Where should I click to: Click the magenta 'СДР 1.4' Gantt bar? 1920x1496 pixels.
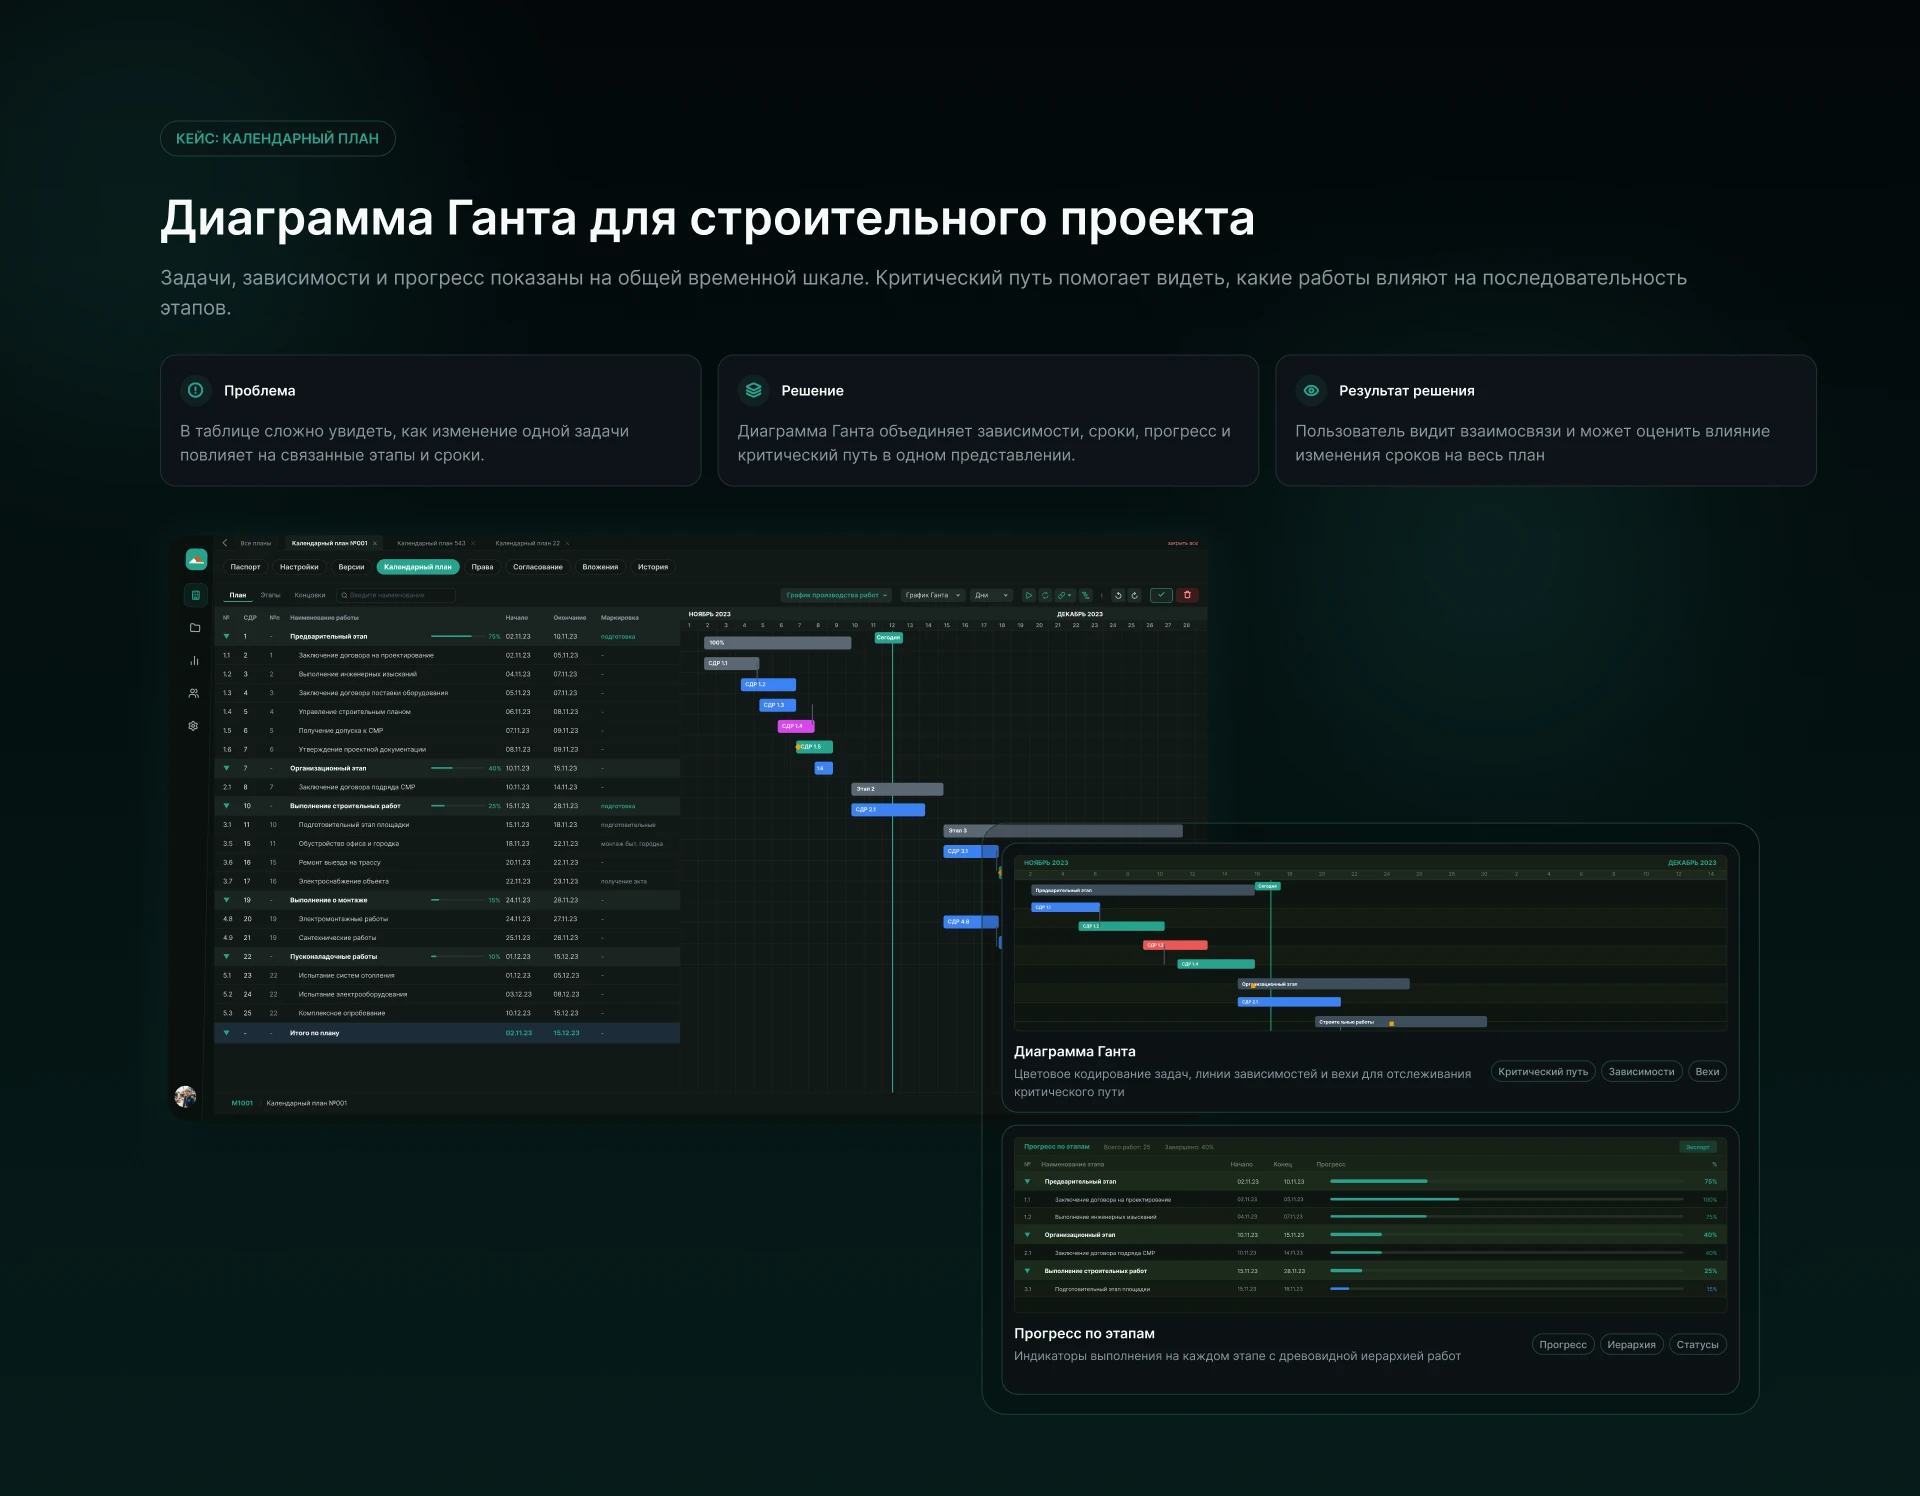(x=796, y=726)
